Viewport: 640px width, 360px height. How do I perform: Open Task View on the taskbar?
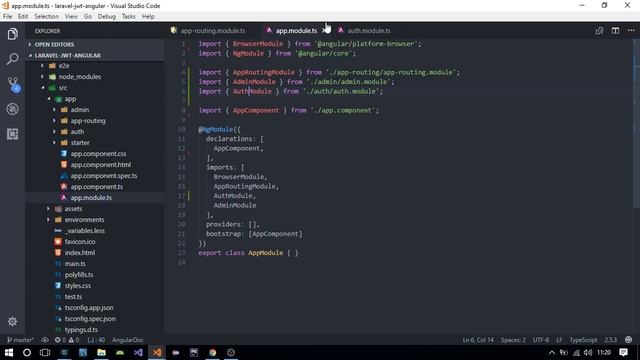pyautogui.click(x=45, y=352)
